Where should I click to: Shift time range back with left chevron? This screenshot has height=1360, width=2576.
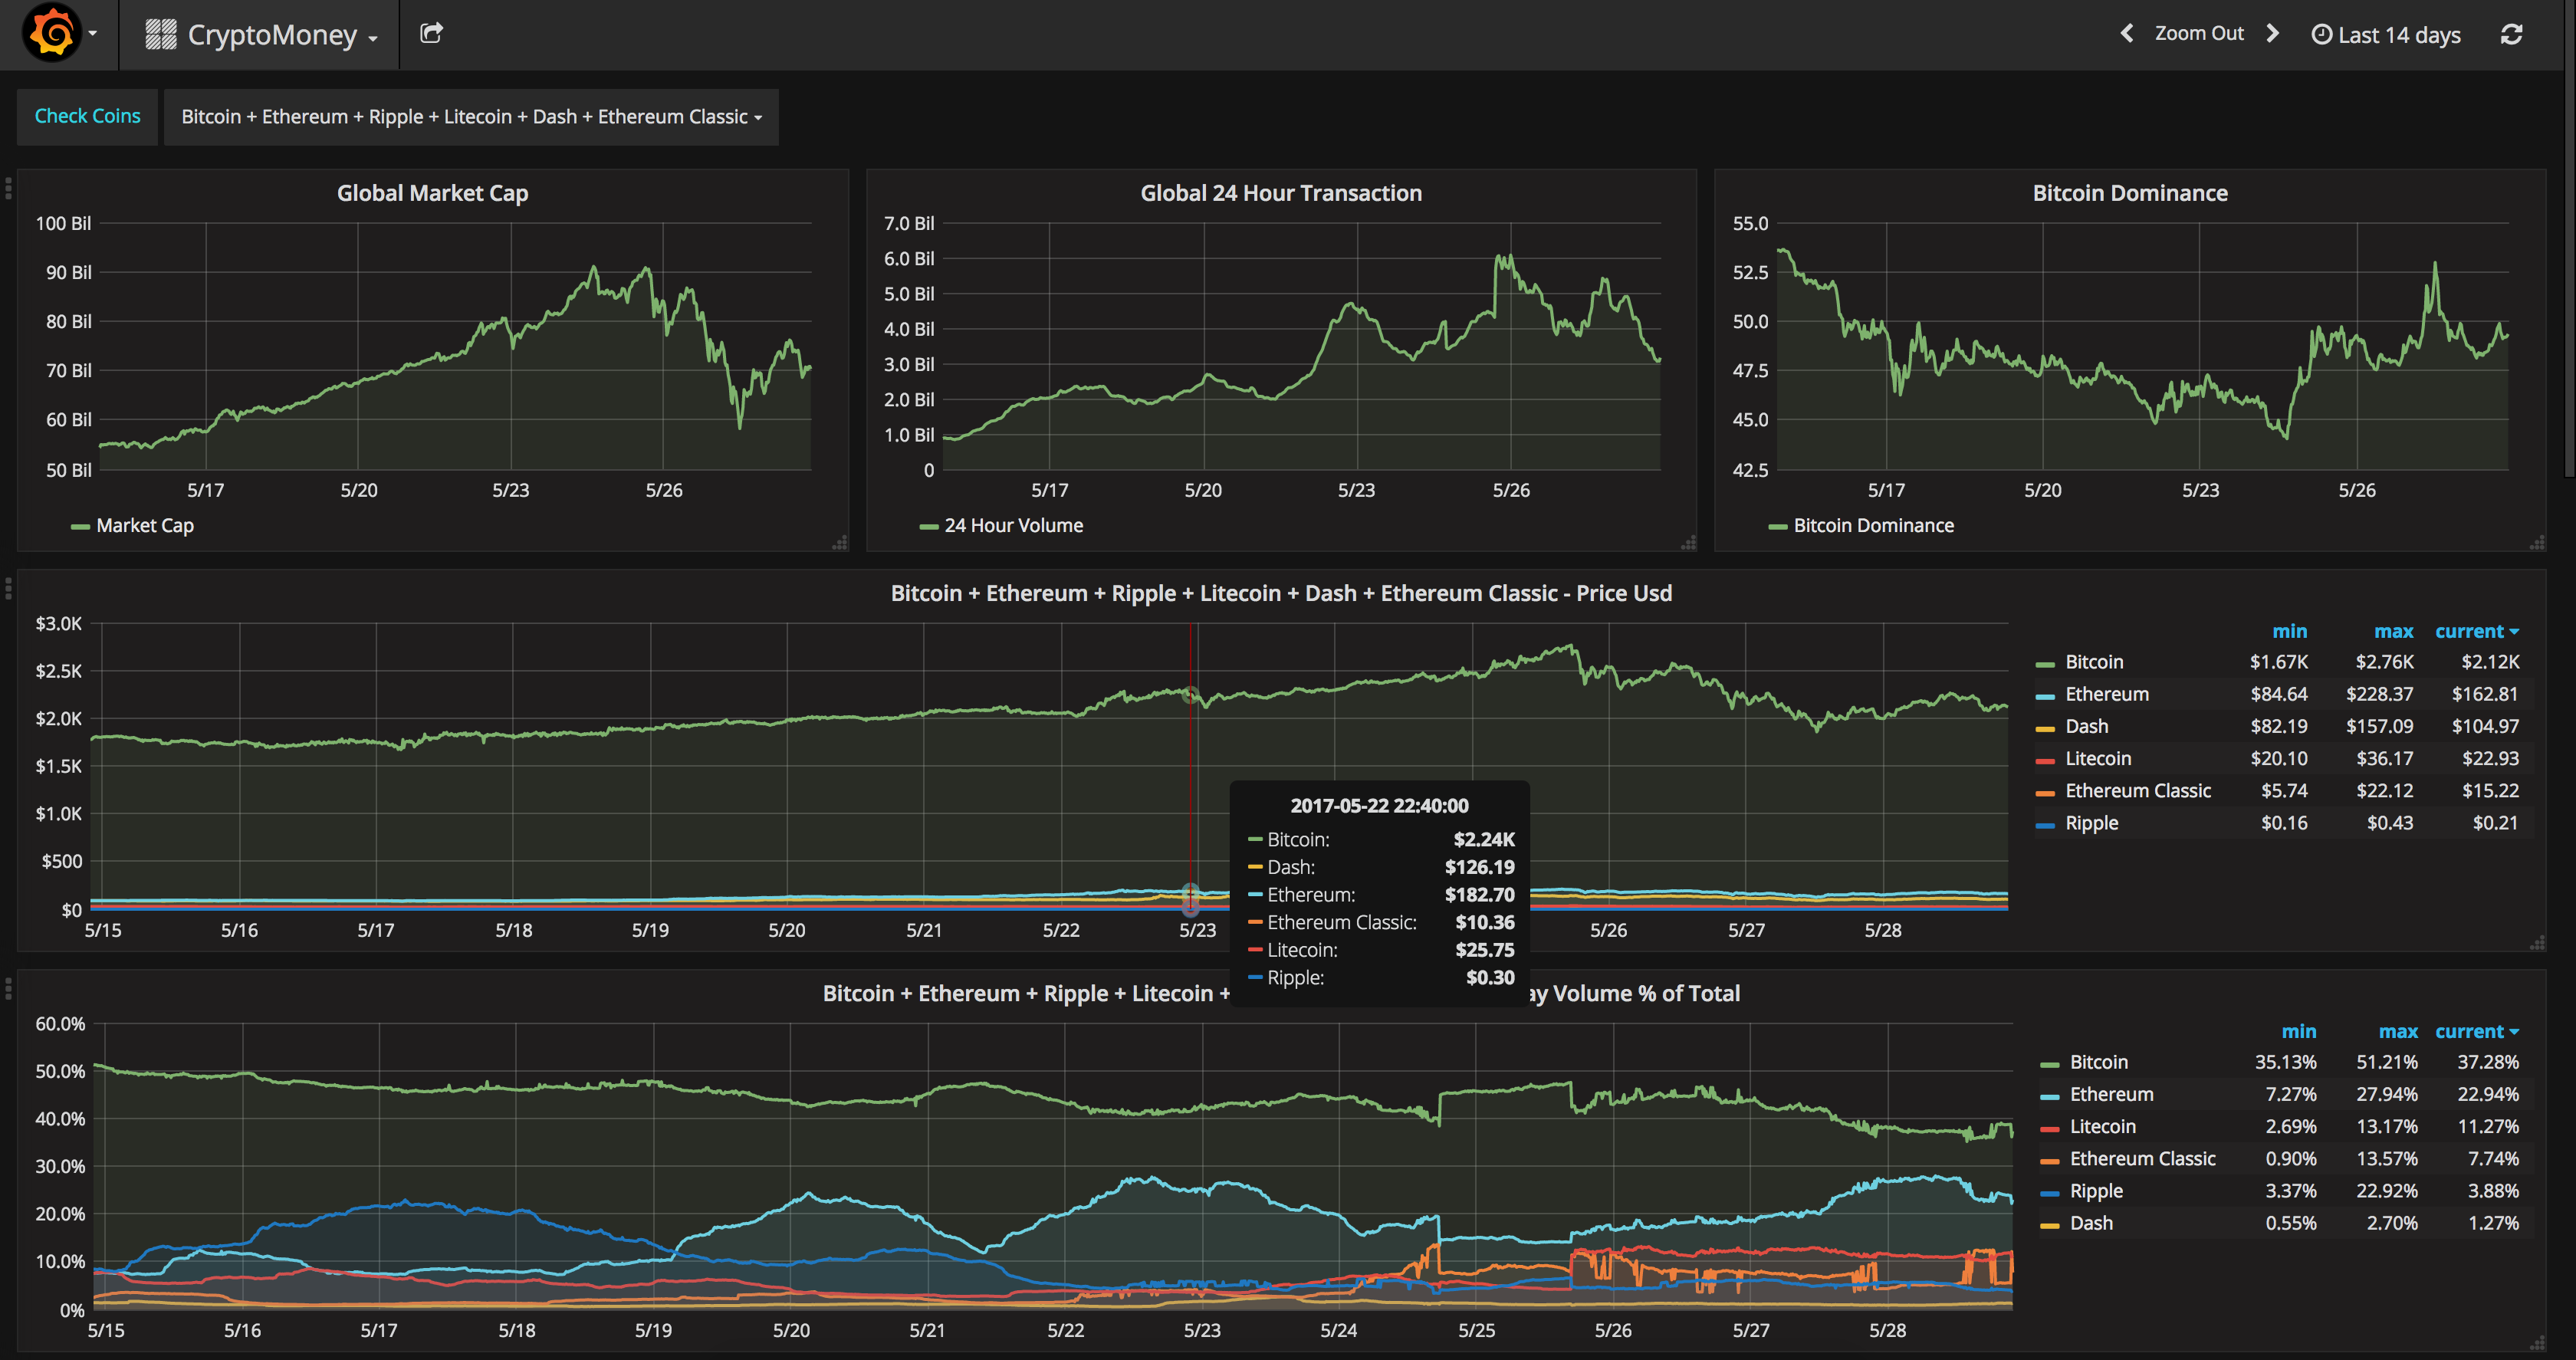pyautogui.click(x=2127, y=33)
